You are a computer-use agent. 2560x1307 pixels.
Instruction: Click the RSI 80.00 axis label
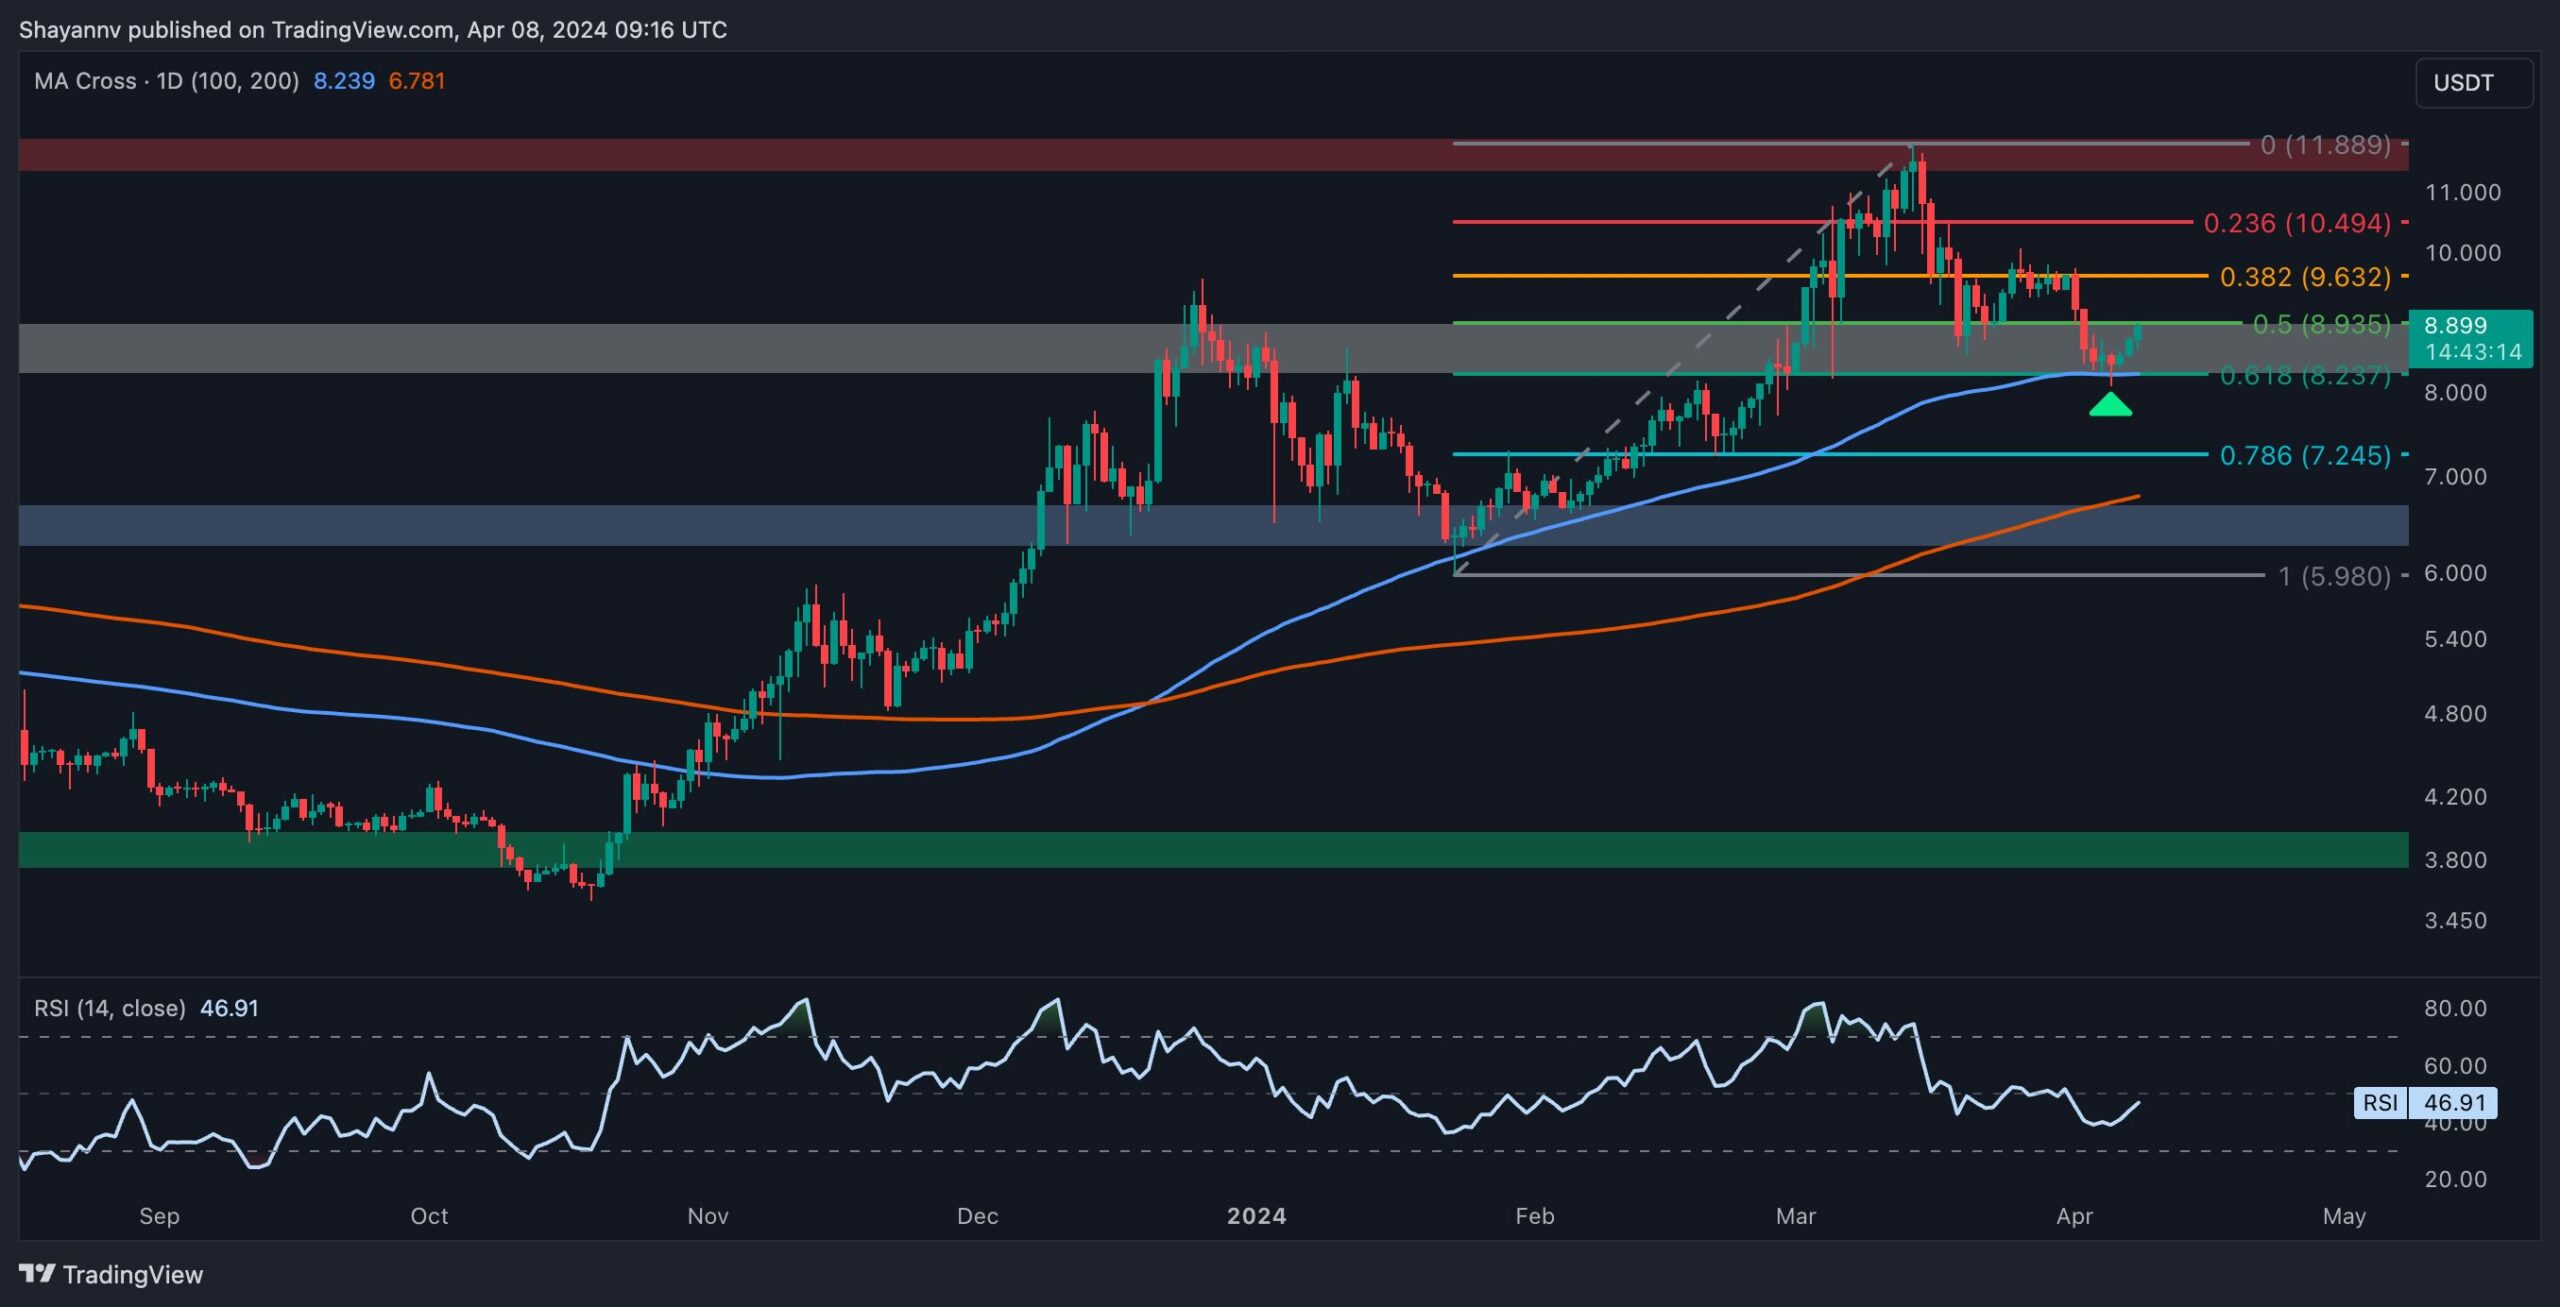coord(2455,1008)
